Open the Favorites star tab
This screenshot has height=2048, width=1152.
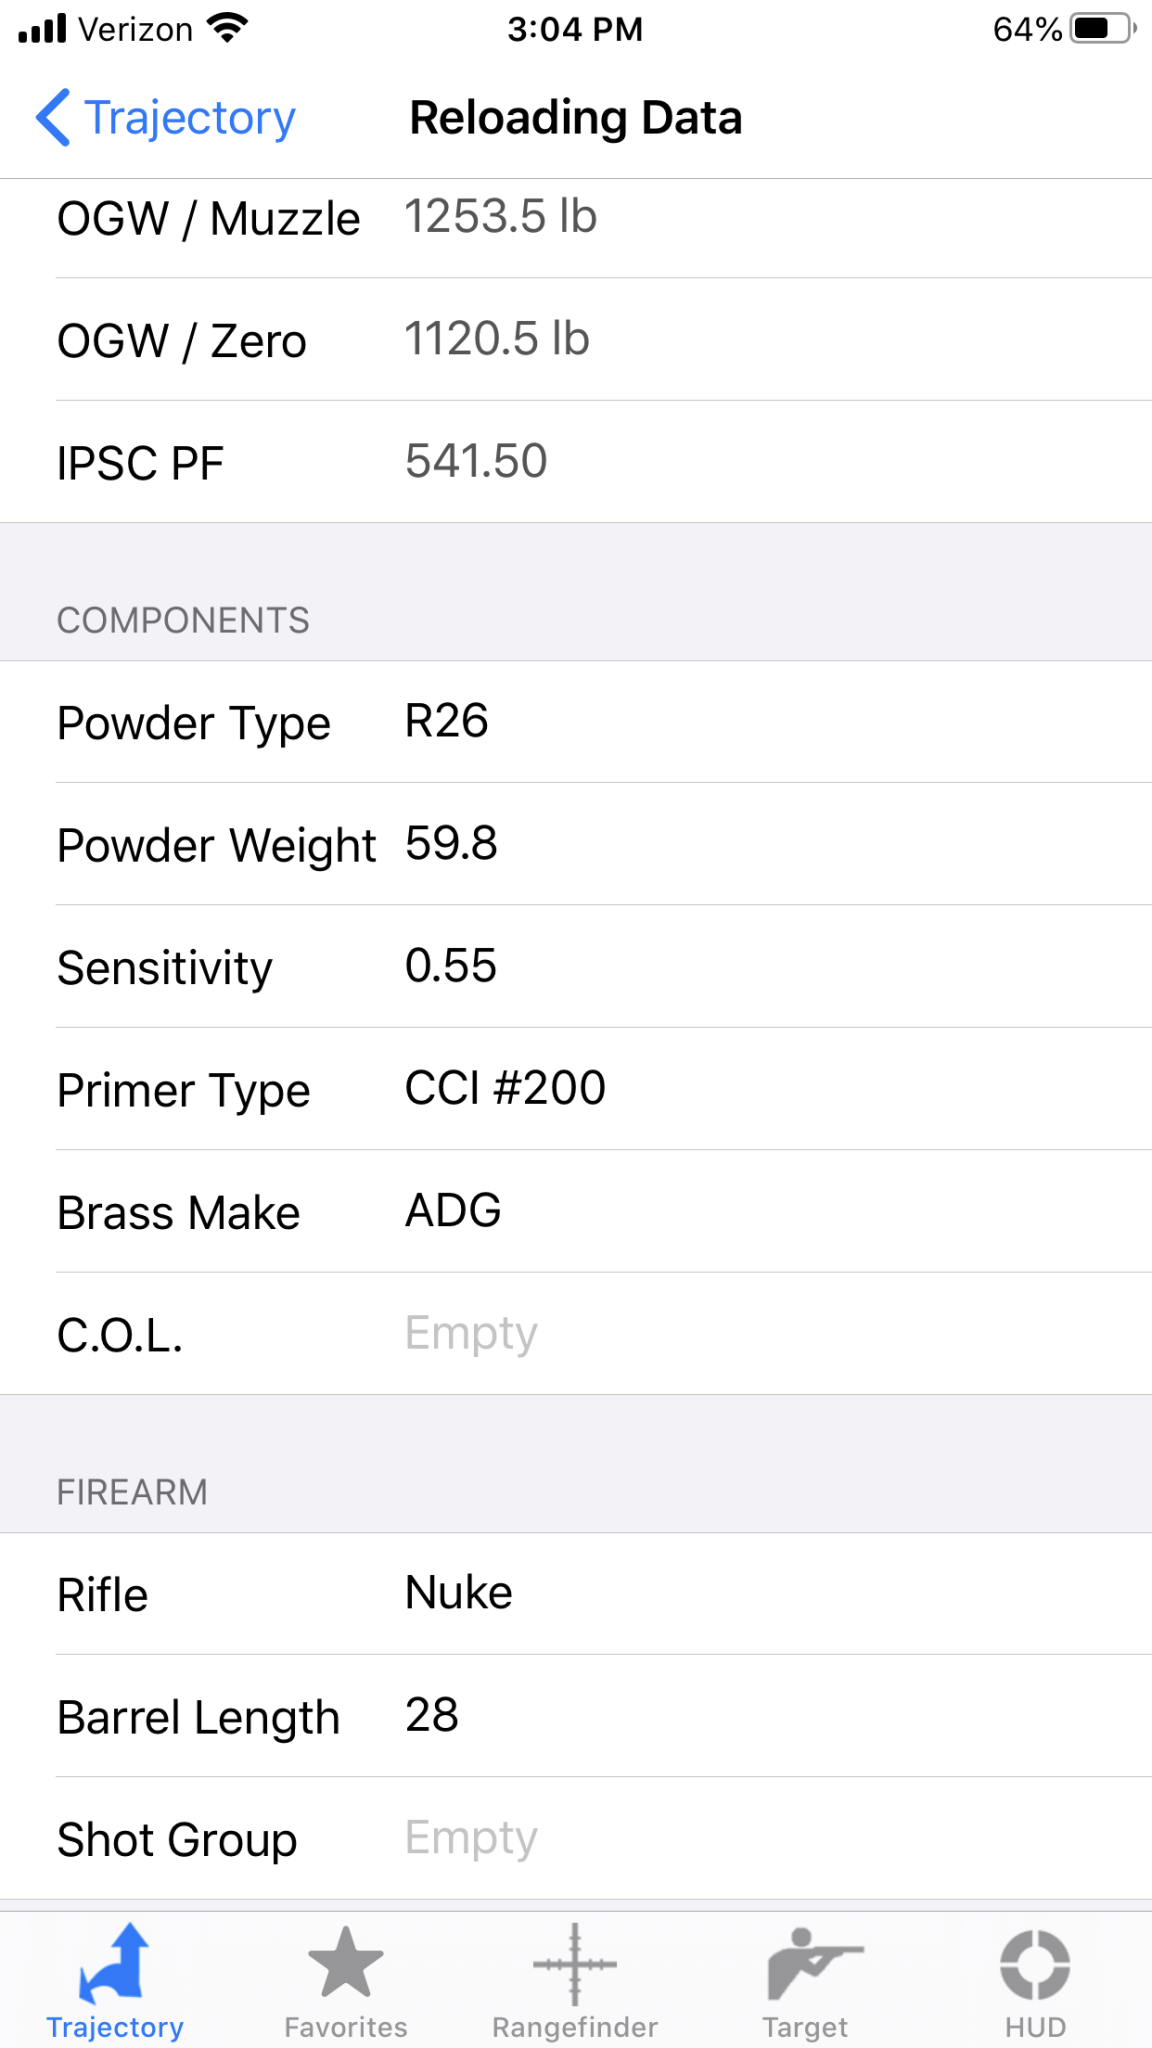[345, 1963]
